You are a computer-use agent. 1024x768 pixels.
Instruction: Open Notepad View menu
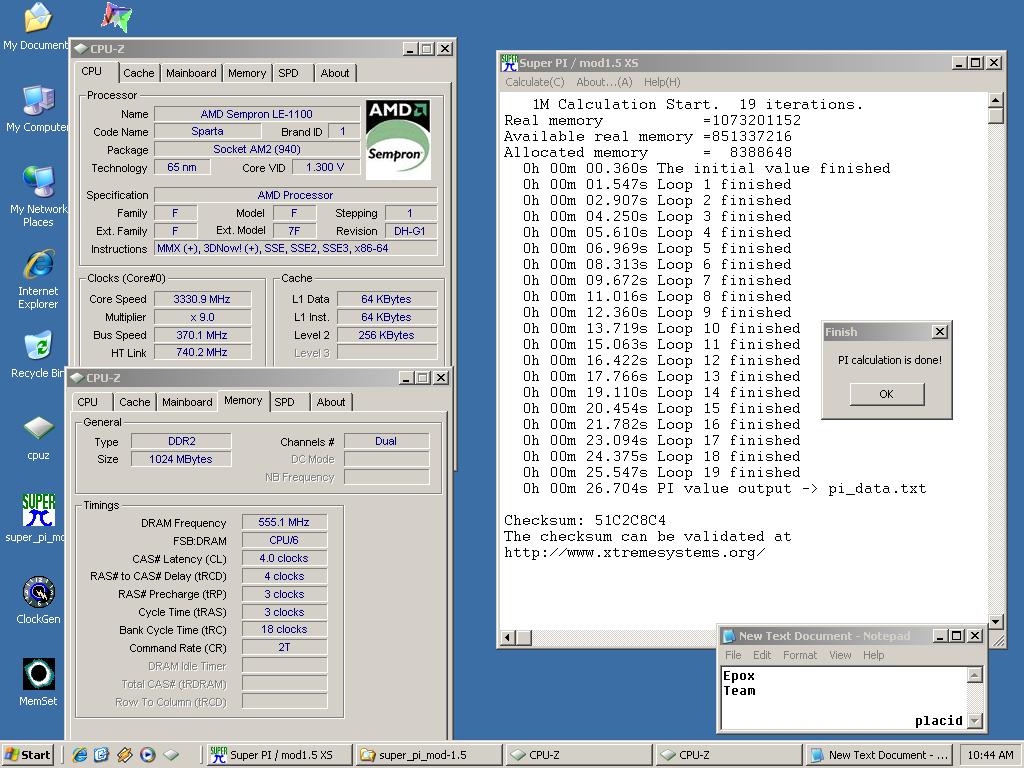tap(840, 655)
